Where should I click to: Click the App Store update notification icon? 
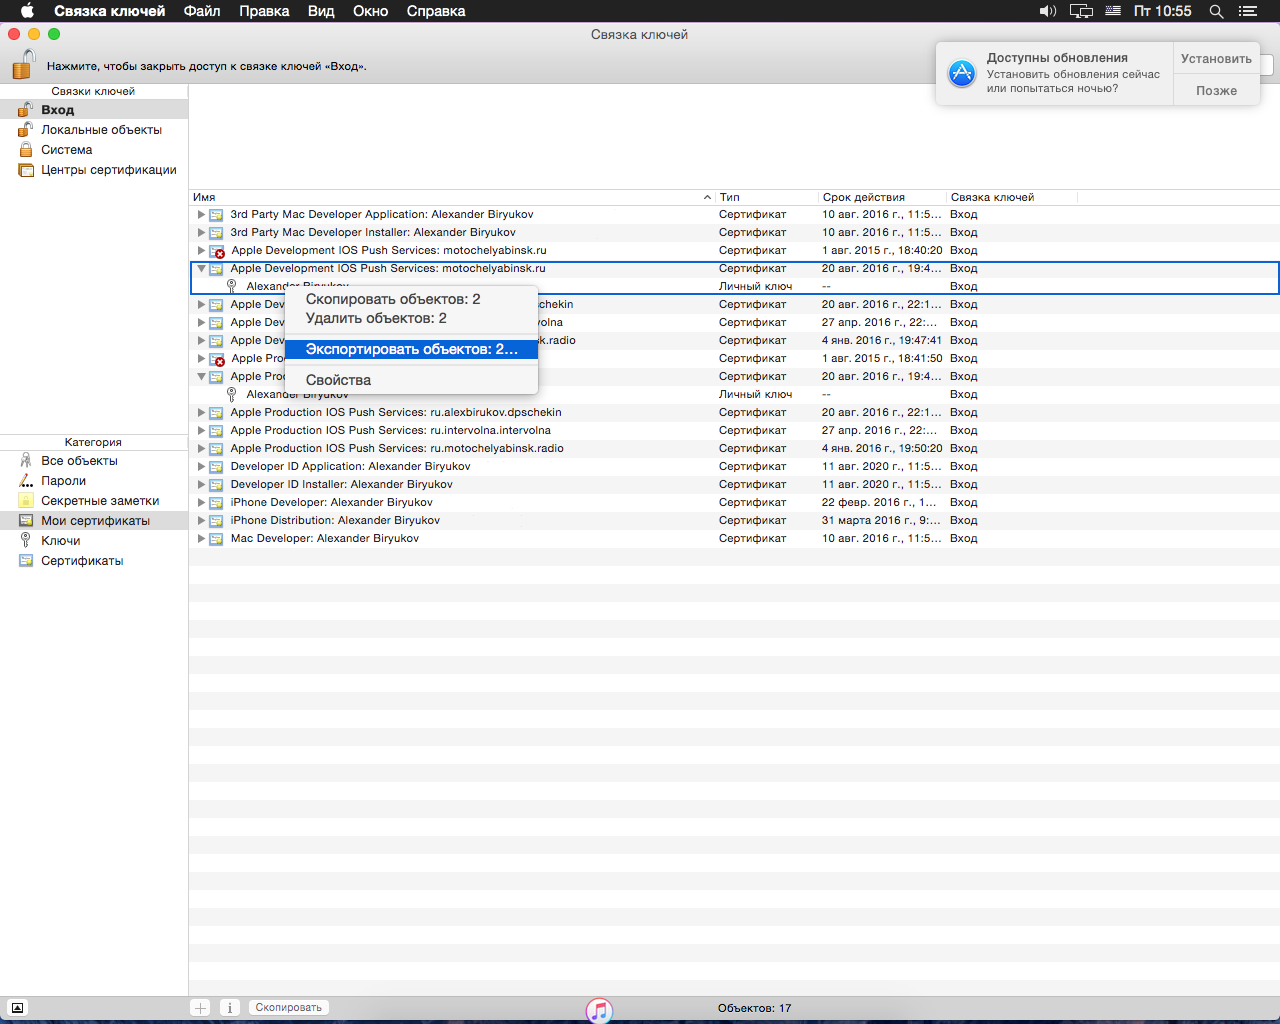962,74
